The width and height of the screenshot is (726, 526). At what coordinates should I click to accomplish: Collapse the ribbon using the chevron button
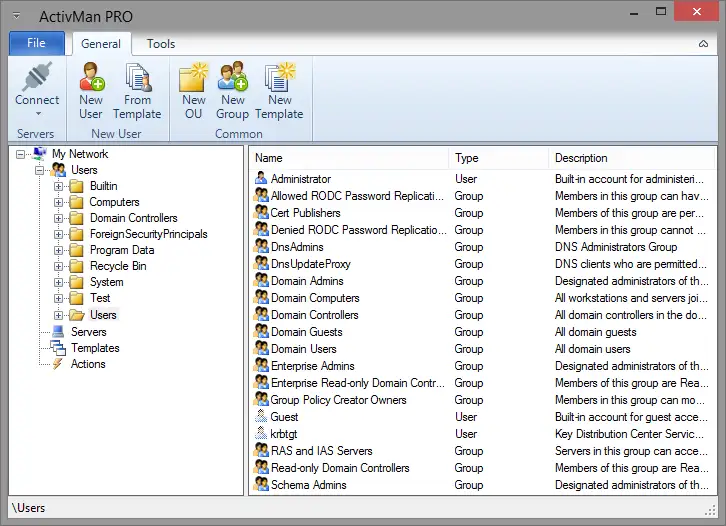pos(703,44)
